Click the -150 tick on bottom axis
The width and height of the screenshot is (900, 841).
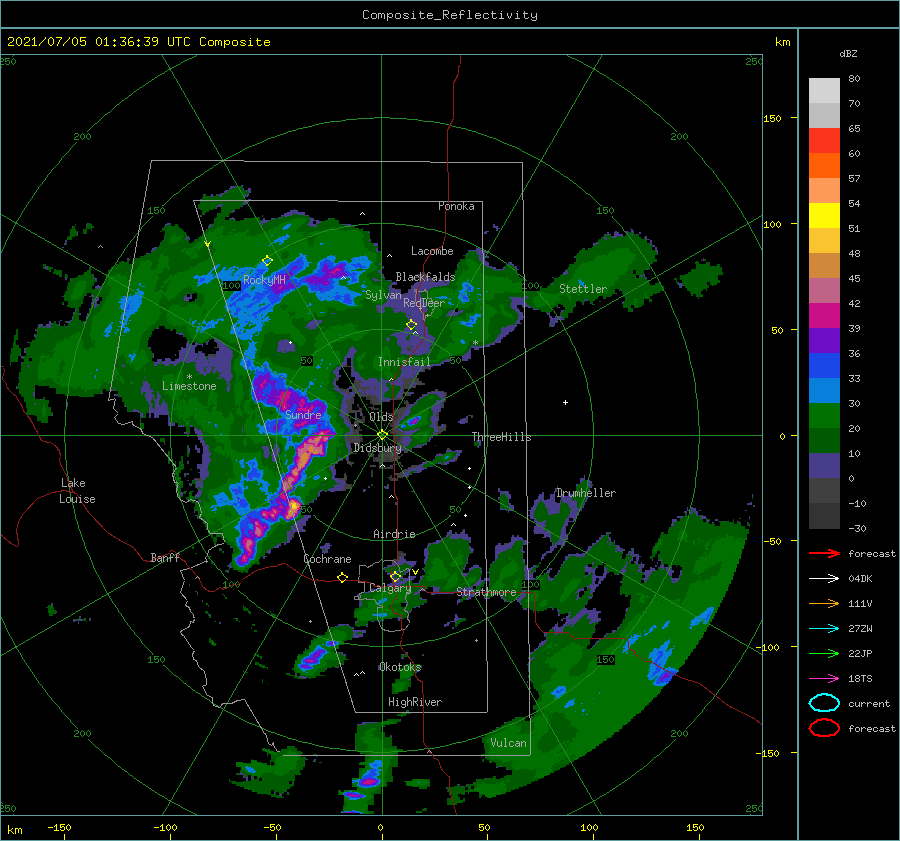(59, 827)
